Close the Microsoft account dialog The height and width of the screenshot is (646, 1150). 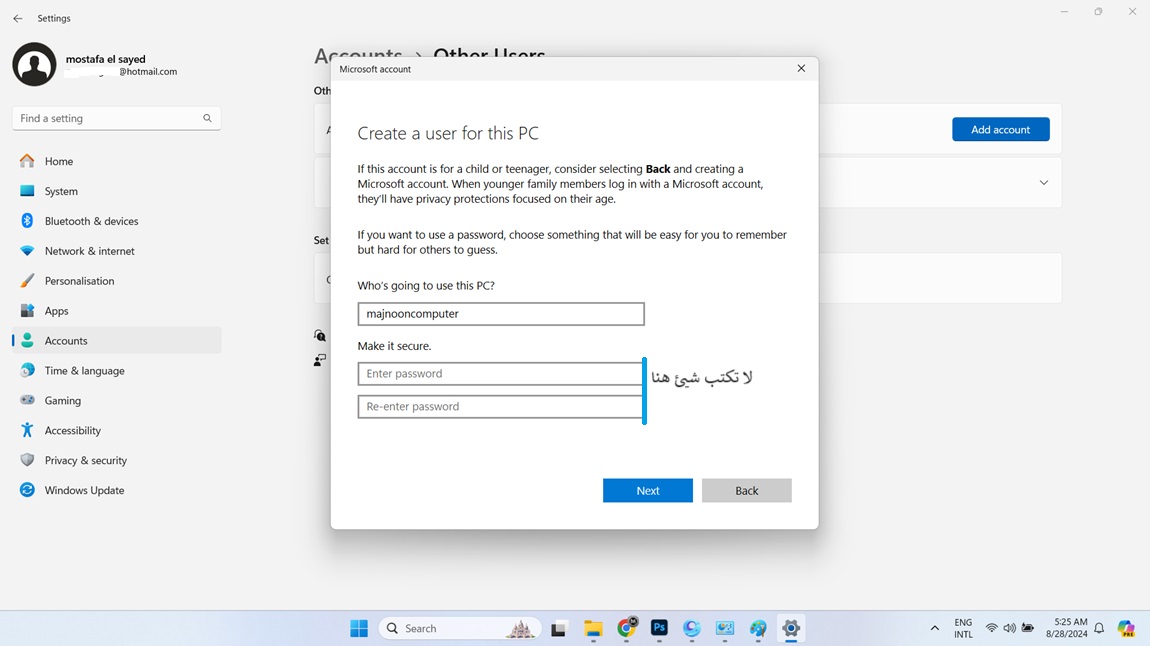tap(801, 69)
